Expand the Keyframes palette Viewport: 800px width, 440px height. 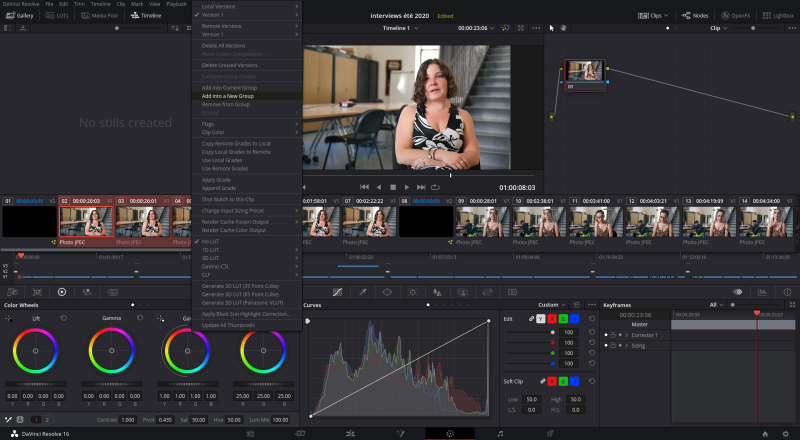coord(792,305)
